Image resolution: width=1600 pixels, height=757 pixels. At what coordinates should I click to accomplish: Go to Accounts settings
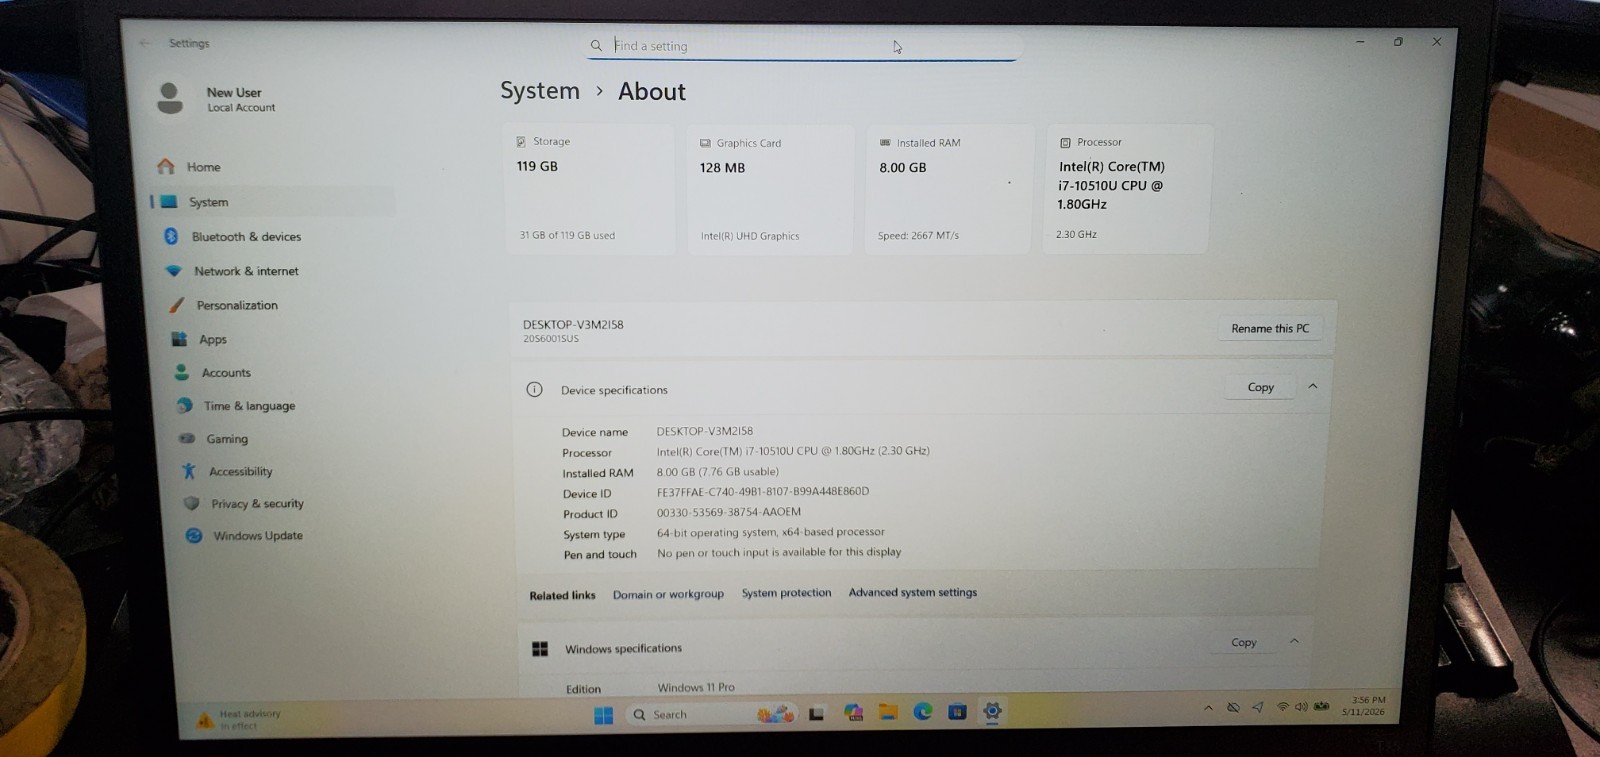[225, 373]
